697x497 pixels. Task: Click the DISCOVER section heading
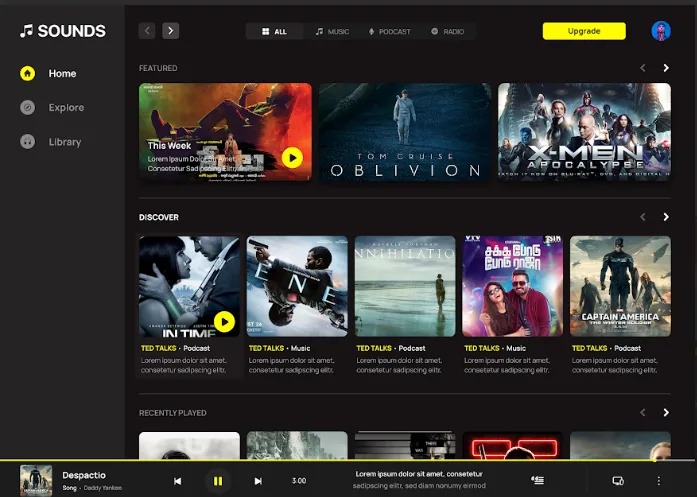(x=159, y=217)
